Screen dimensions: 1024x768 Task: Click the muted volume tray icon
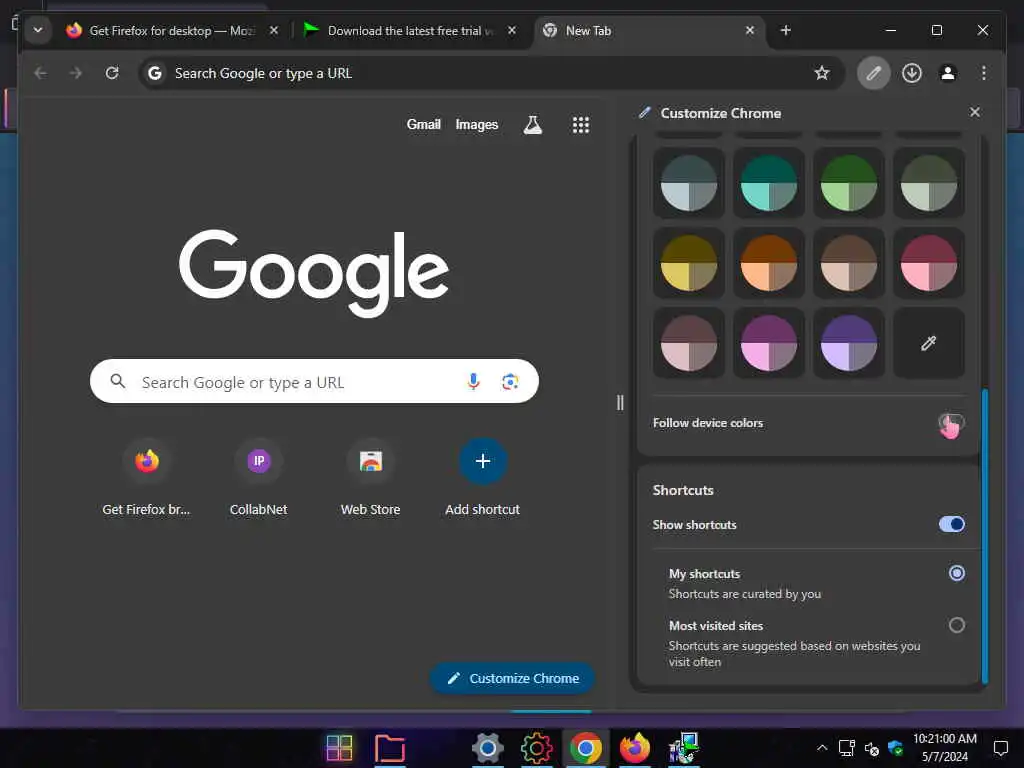(871, 748)
